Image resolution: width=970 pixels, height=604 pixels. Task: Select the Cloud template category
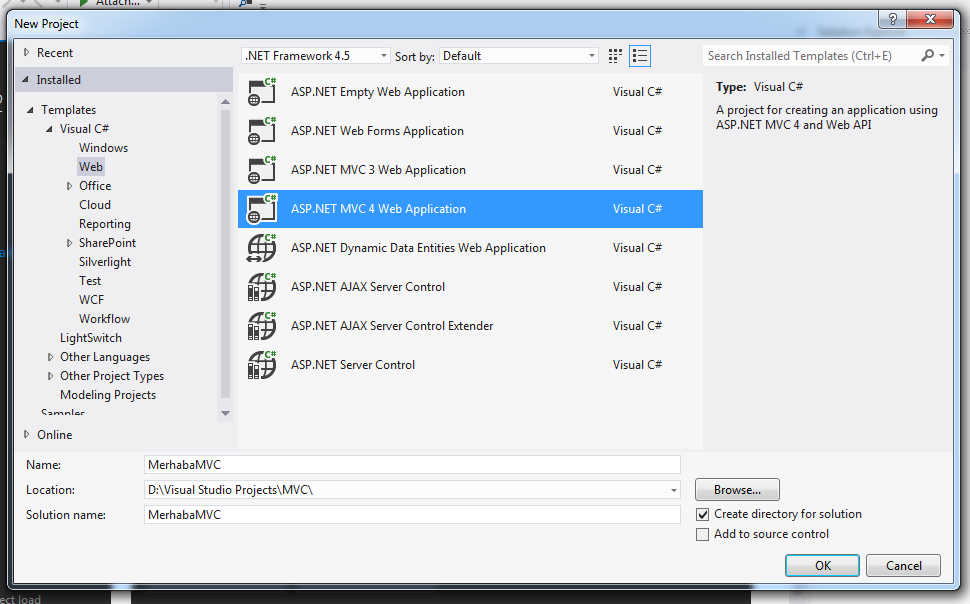point(95,205)
